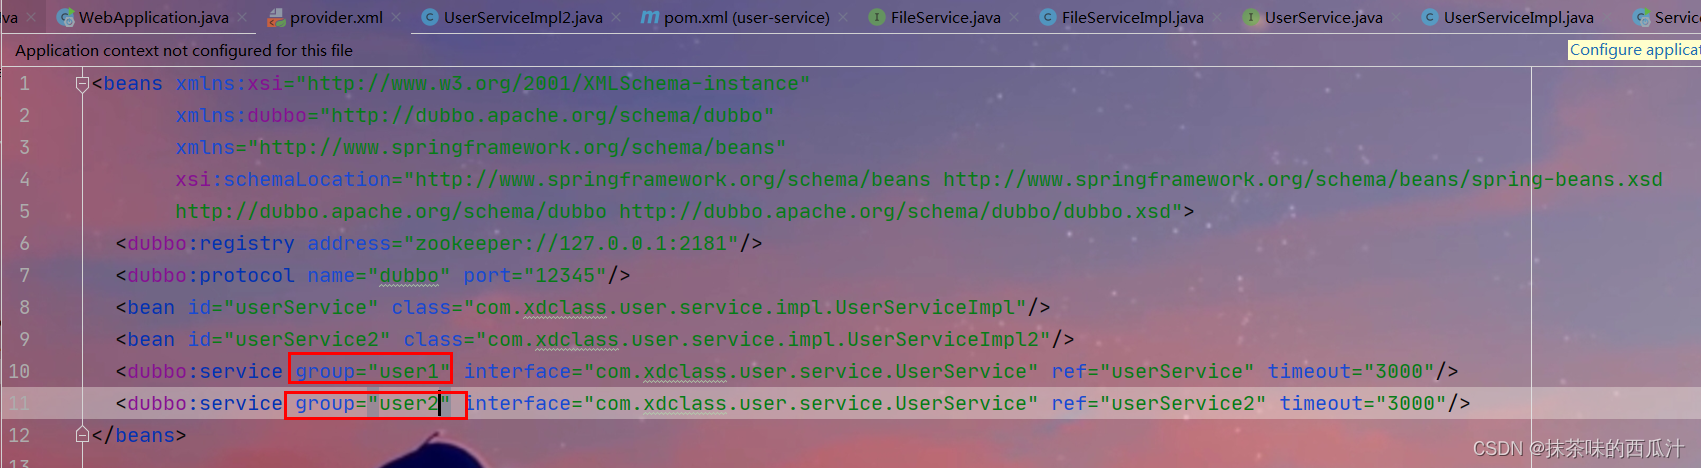Collapse the beans element on line 1

tap(82, 84)
